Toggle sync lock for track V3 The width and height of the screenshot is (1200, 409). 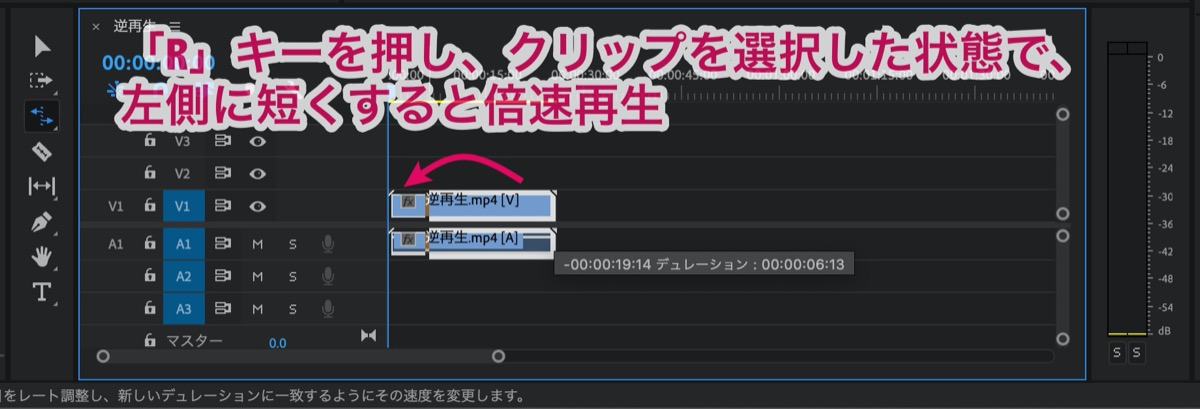tap(223, 142)
